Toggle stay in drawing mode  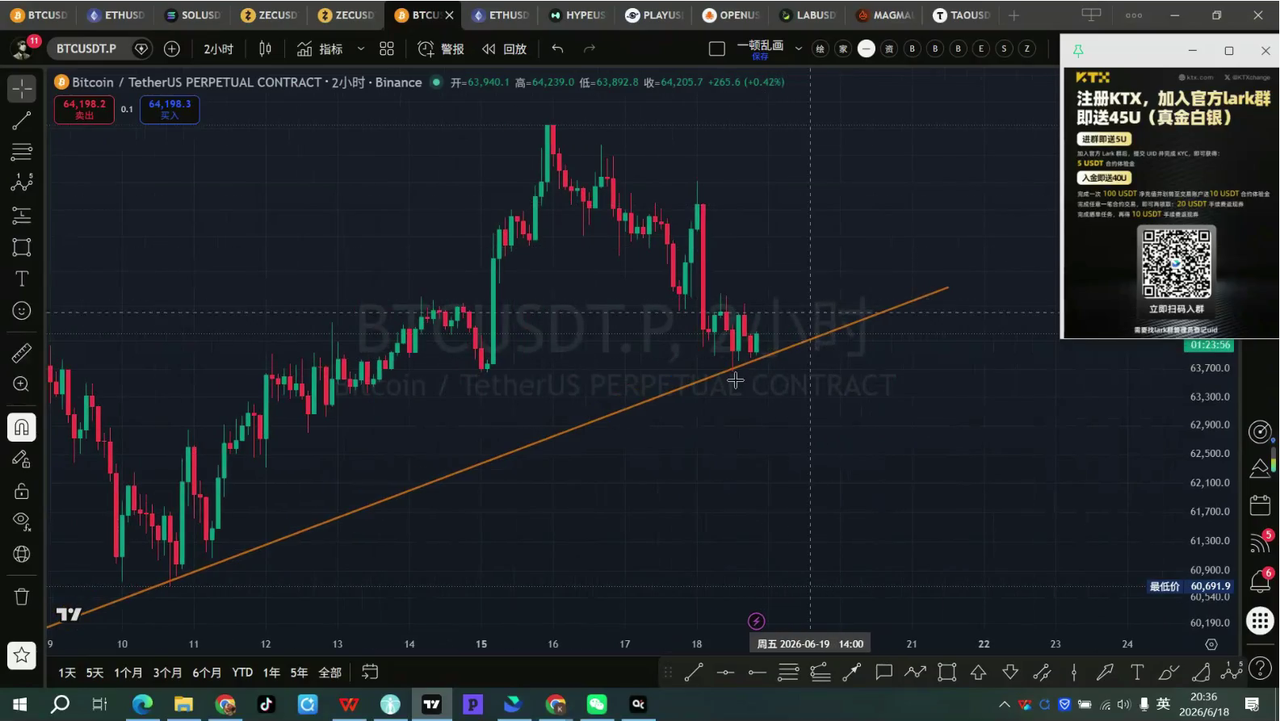pos(21,459)
